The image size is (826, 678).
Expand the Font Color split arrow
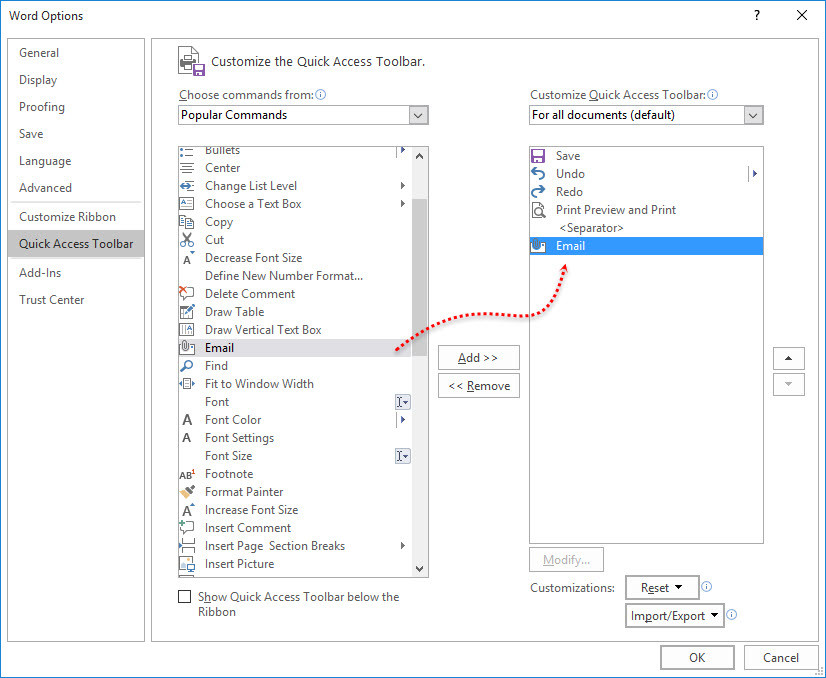coord(402,420)
